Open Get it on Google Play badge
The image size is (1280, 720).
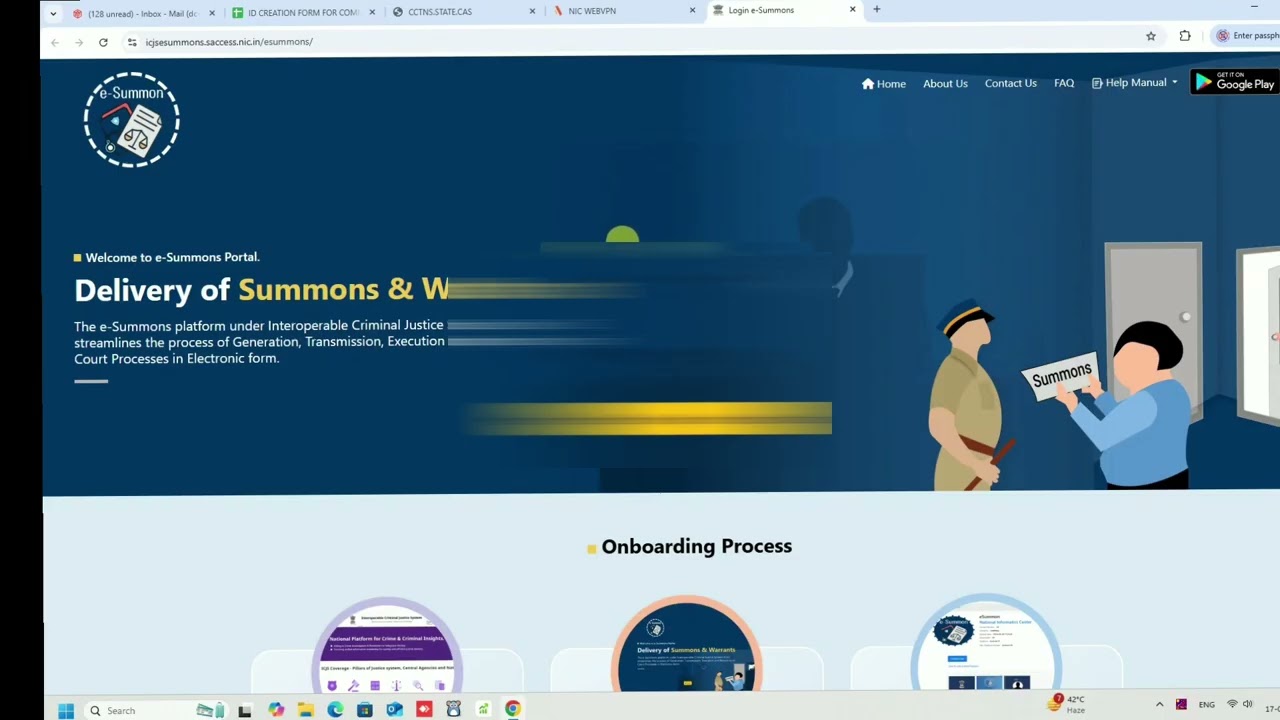(x=1235, y=82)
